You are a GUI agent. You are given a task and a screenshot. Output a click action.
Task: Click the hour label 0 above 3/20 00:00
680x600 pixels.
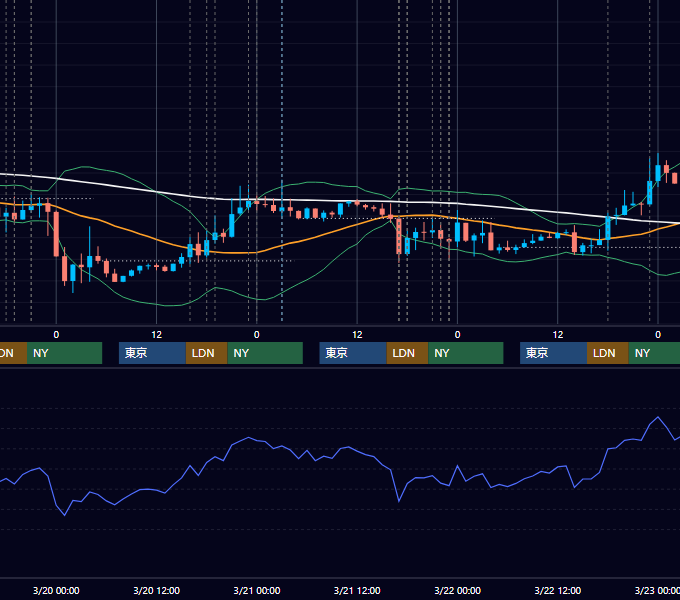click(56, 335)
